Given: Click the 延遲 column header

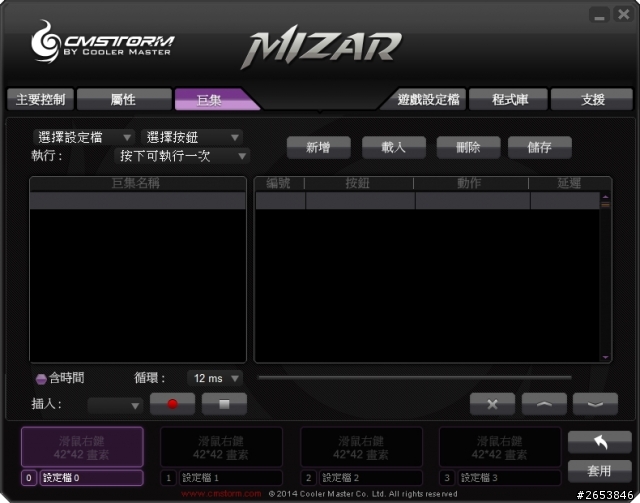Looking at the screenshot, I should (569, 183).
